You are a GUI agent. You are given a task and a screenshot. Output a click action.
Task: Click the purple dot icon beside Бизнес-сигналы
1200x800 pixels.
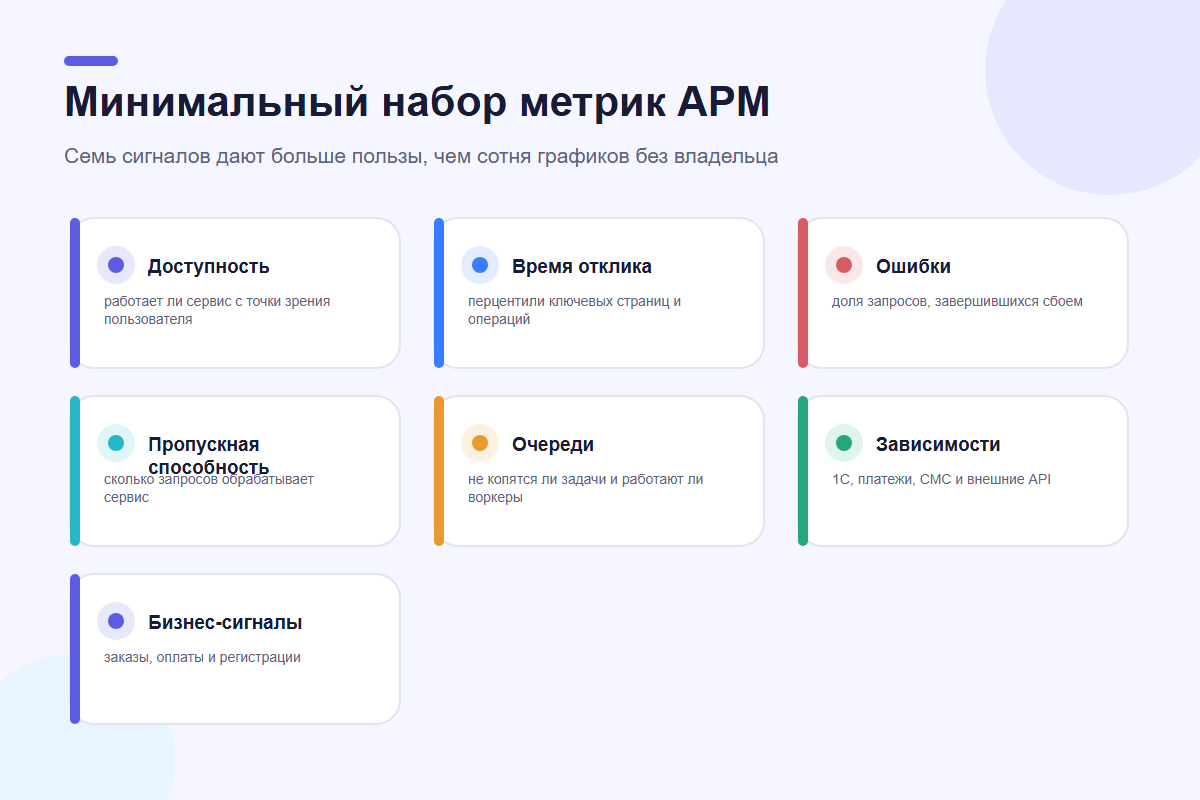[x=116, y=621]
